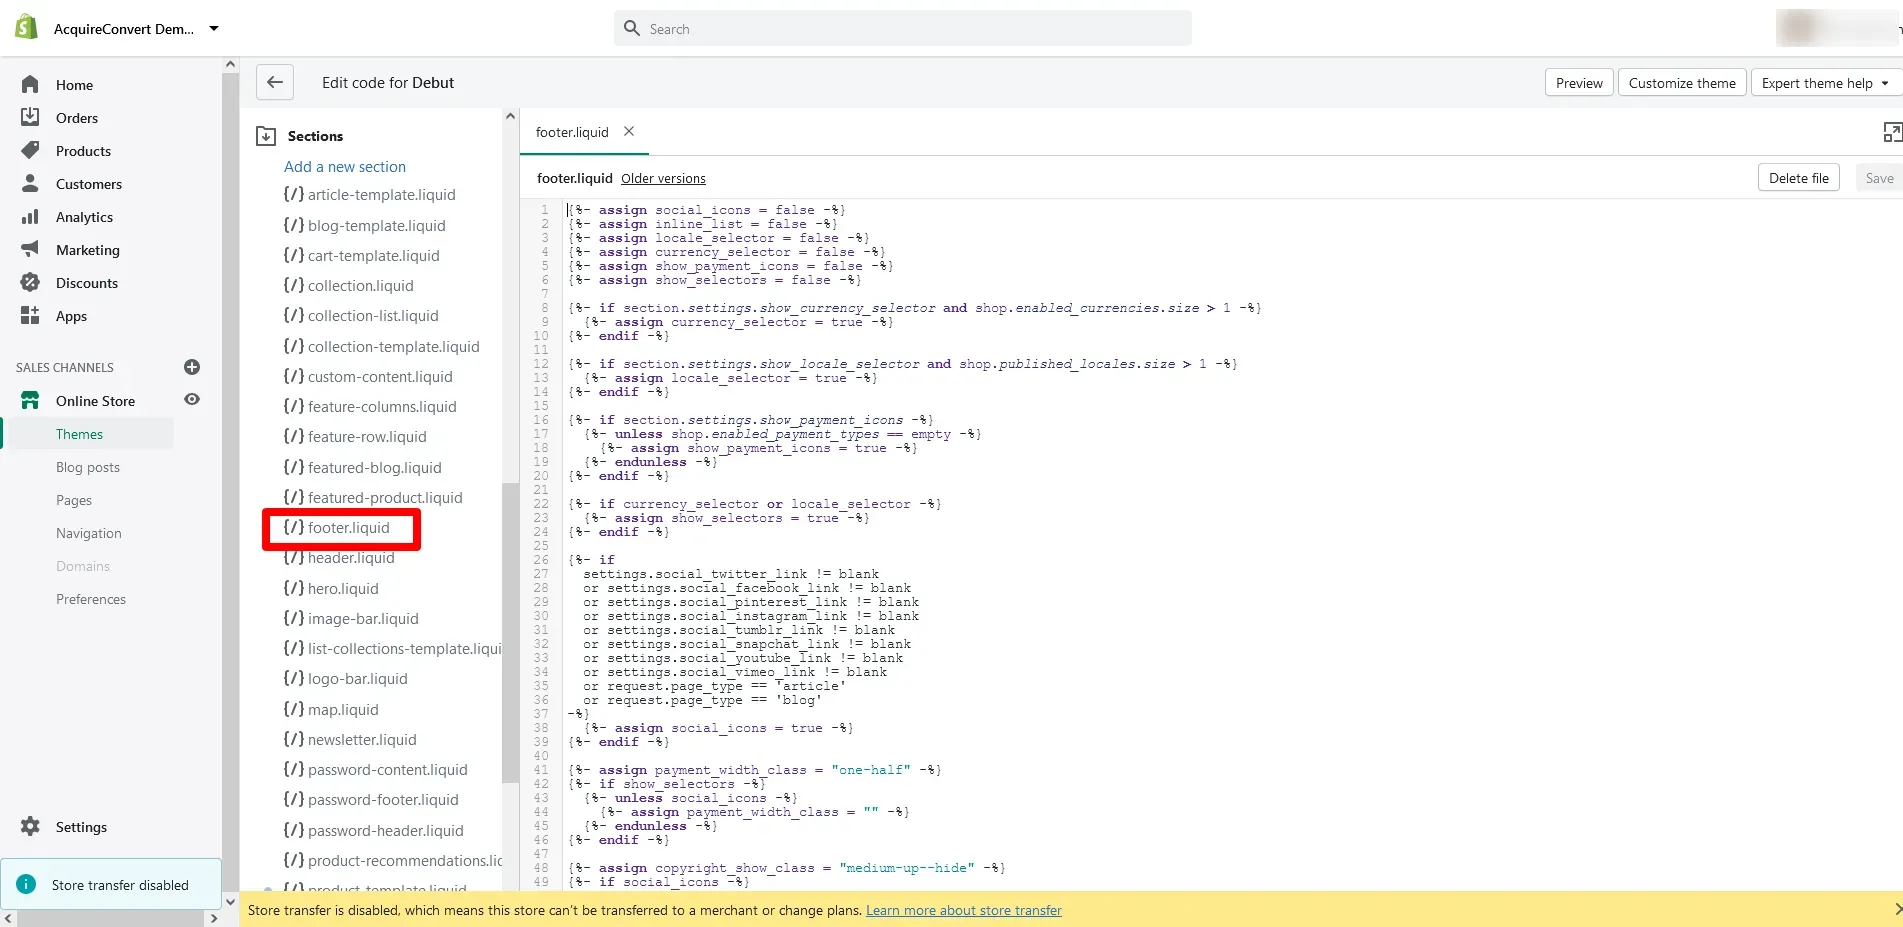Click the Shopify logo icon
The width and height of the screenshot is (1903, 927).
click(x=27, y=28)
